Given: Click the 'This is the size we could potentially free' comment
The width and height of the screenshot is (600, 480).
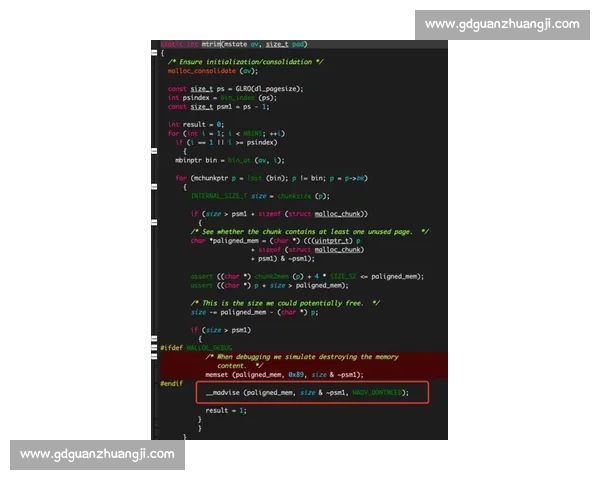Looking at the screenshot, I should point(285,301).
